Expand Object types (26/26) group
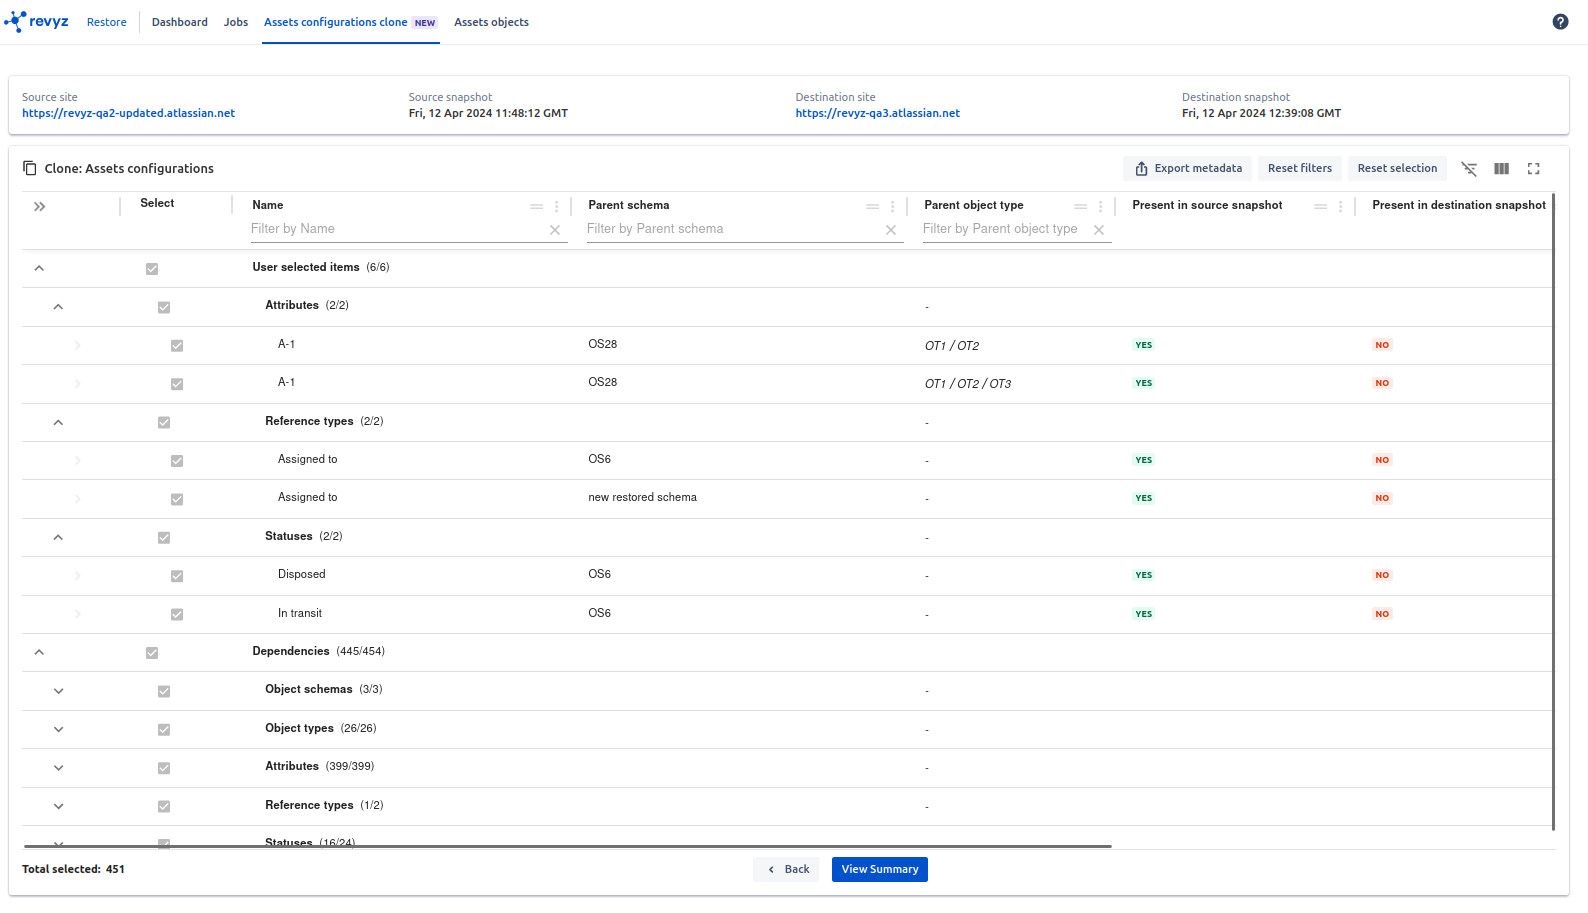 pos(58,729)
